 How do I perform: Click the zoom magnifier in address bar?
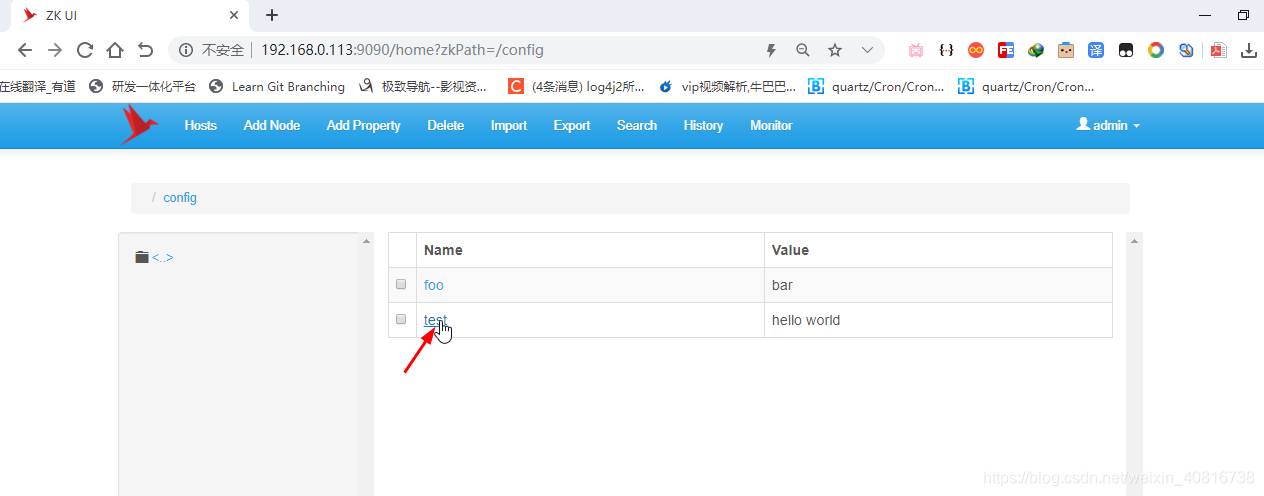[802, 50]
